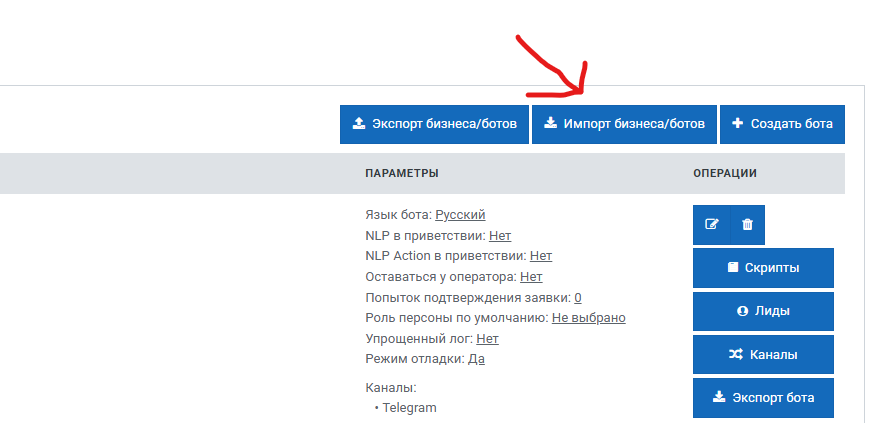Click the trash delete bot icon
The width and height of the screenshot is (875, 423).
point(748,224)
